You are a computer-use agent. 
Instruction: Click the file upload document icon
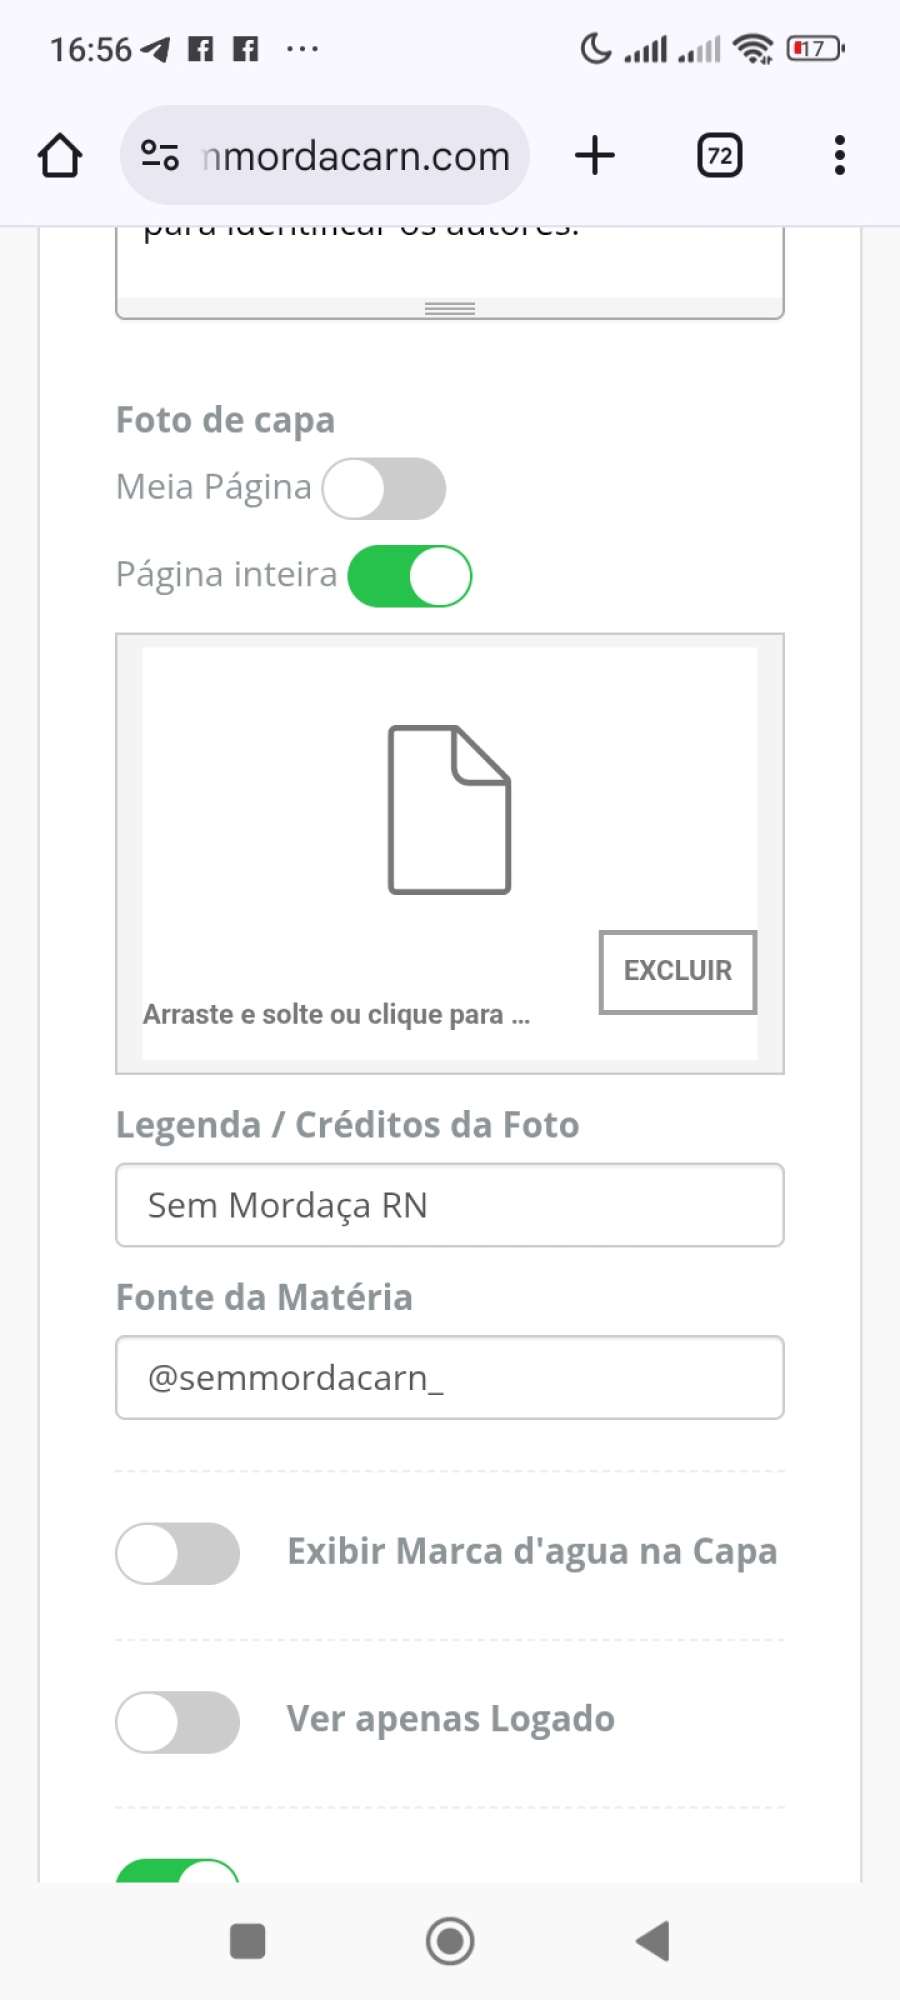click(x=449, y=809)
